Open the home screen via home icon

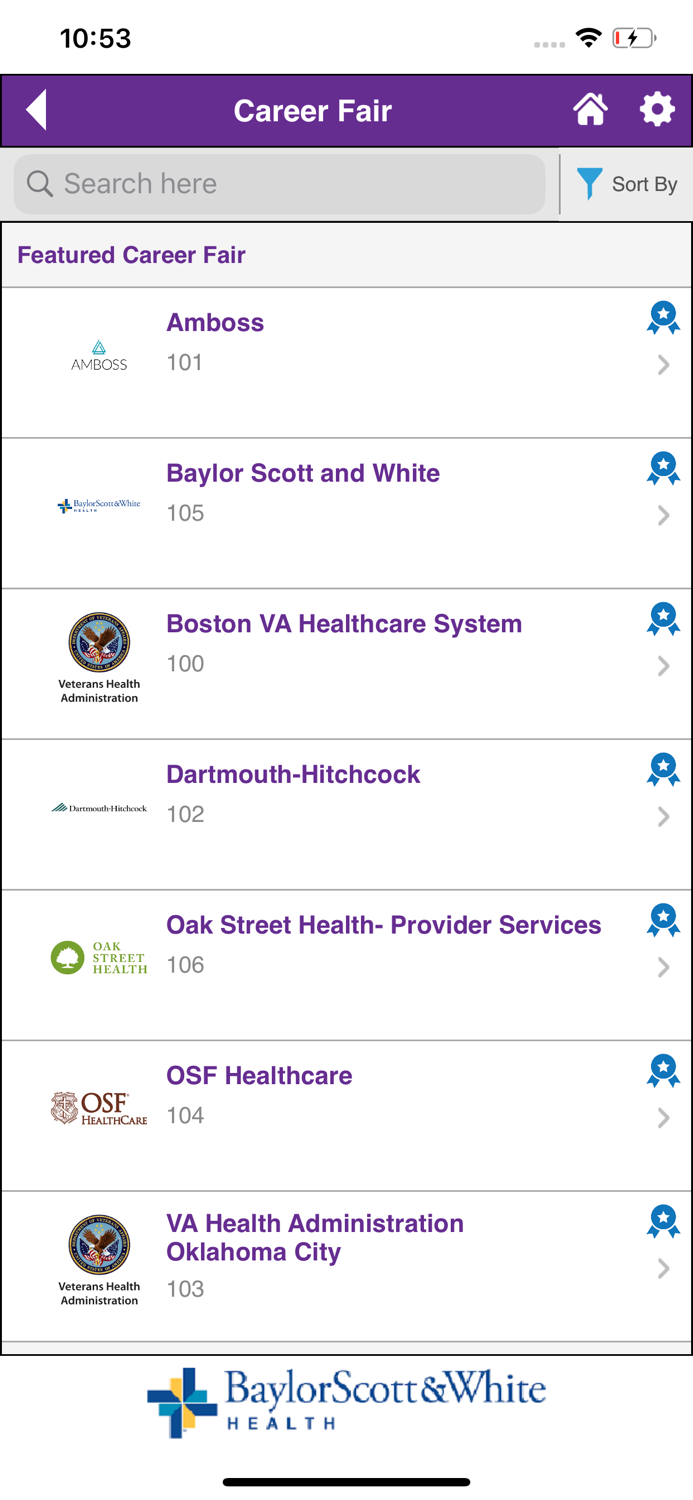tap(590, 110)
